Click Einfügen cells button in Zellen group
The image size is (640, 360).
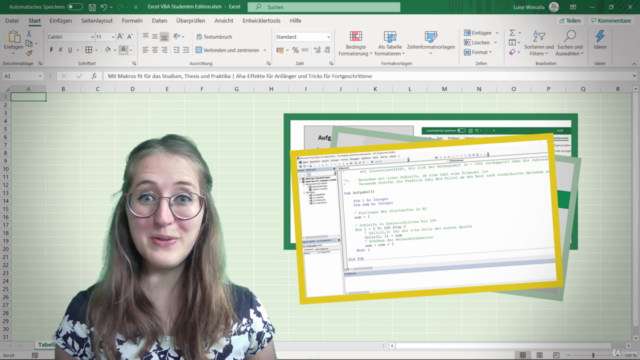[x=478, y=33]
